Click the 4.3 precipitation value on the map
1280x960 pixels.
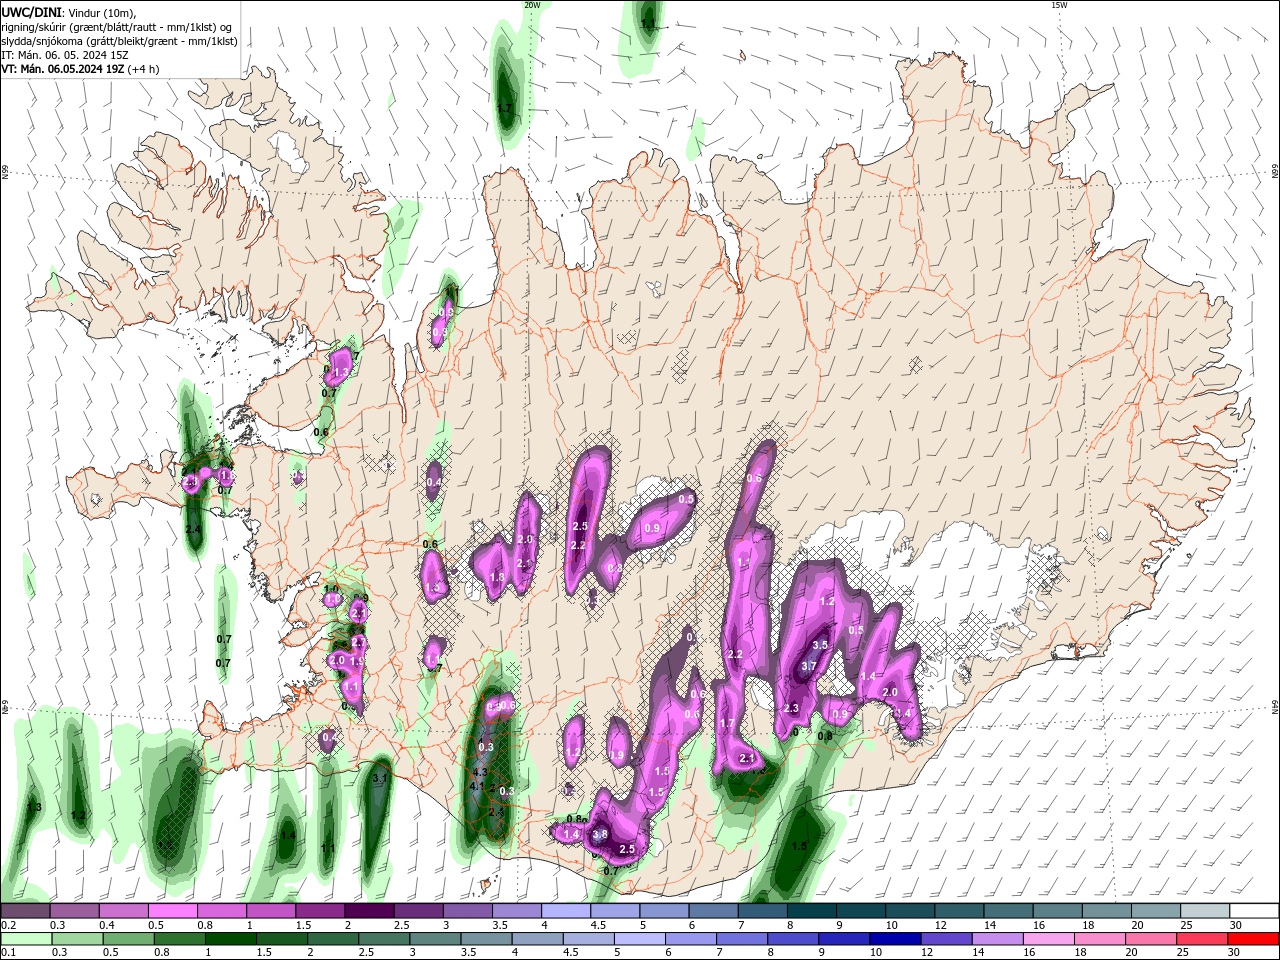click(x=478, y=773)
